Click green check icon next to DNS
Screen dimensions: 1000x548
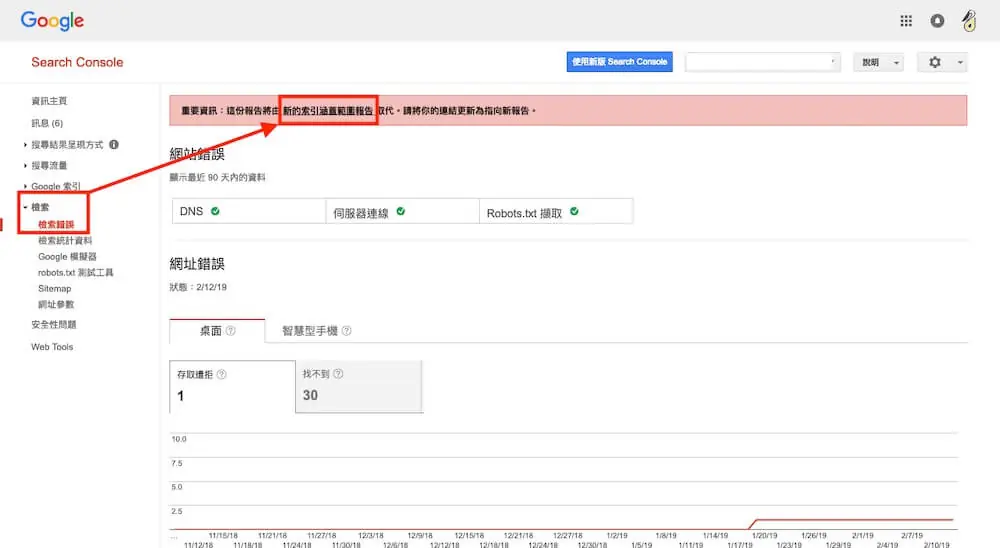pos(215,211)
